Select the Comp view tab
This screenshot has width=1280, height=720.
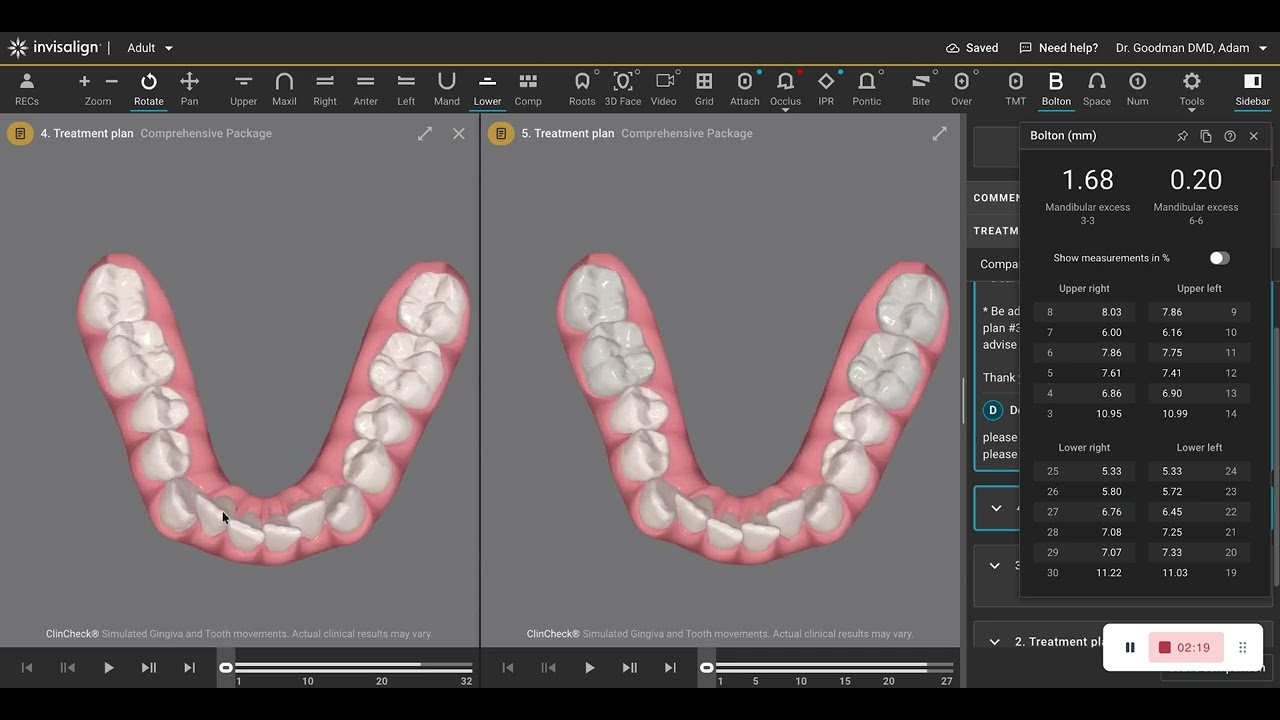click(x=528, y=88)
